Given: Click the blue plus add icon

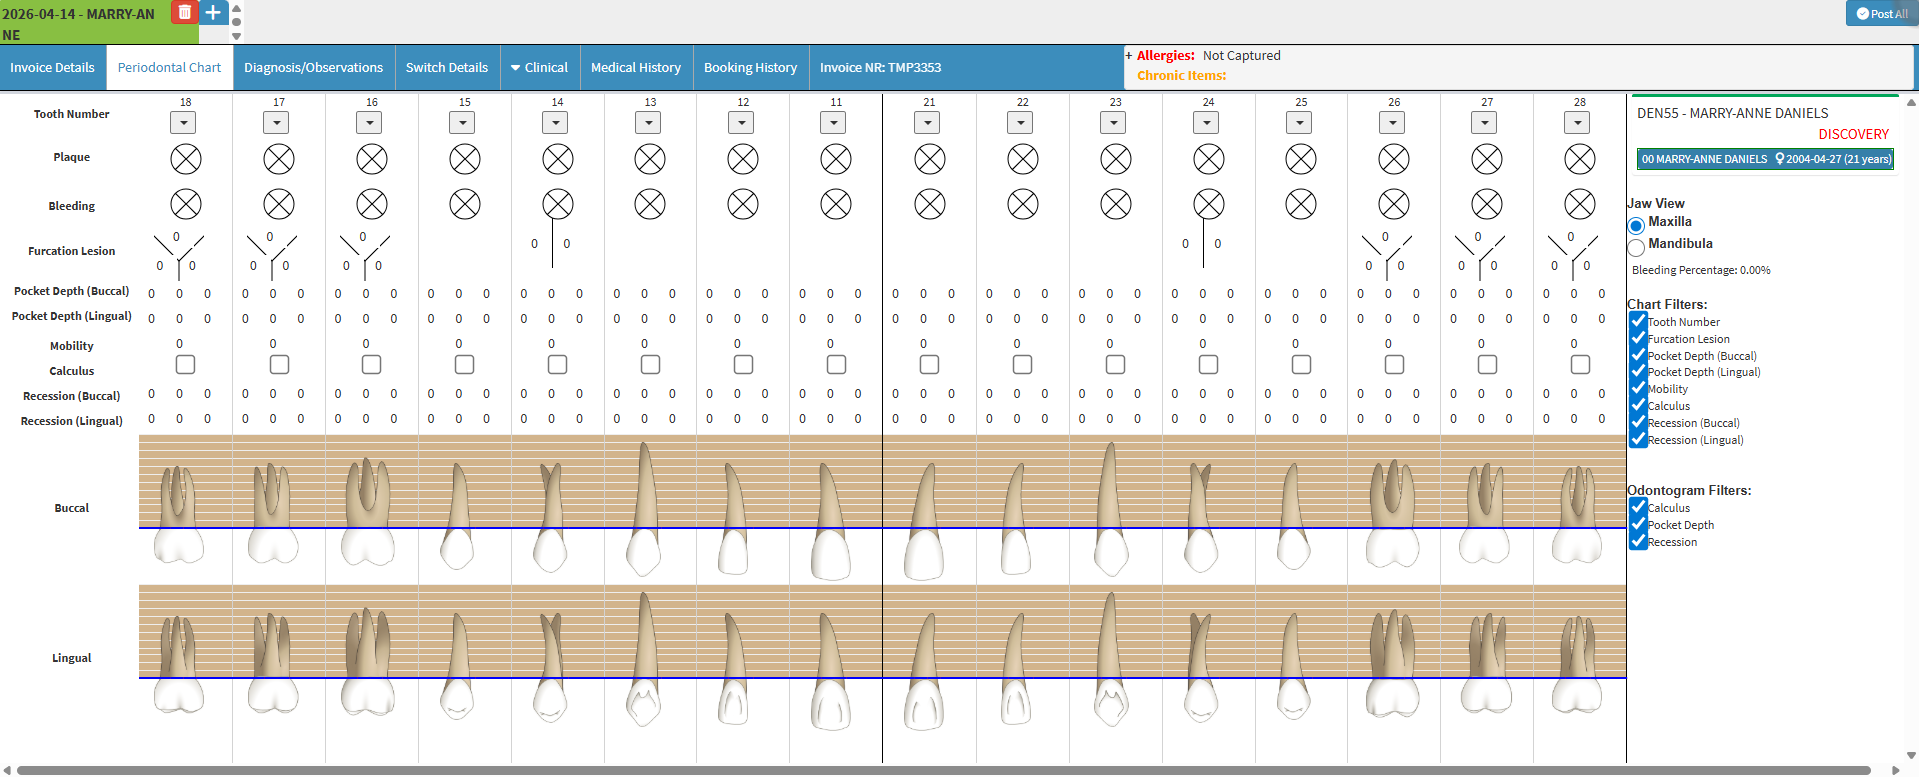Looking at the screenshot, I should pyautogui.click(x=213, y=12).
